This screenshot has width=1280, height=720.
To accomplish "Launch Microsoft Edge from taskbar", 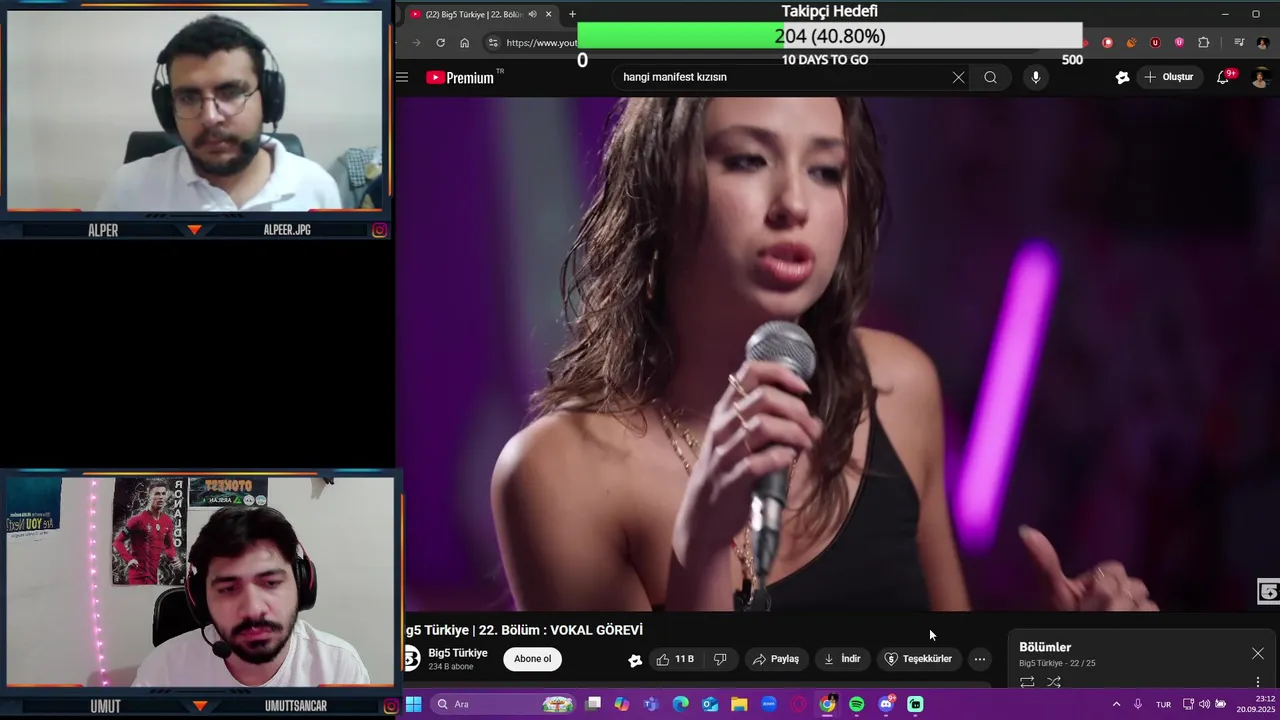I will 681,704.
